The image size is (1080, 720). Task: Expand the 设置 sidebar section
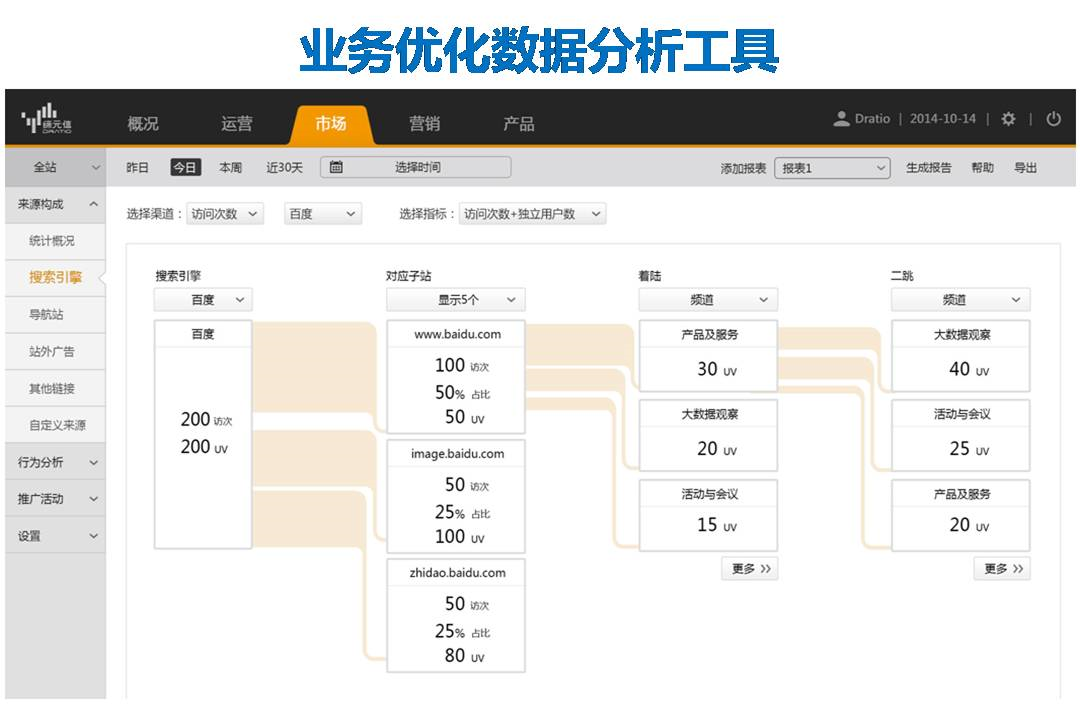pos(56,536)
